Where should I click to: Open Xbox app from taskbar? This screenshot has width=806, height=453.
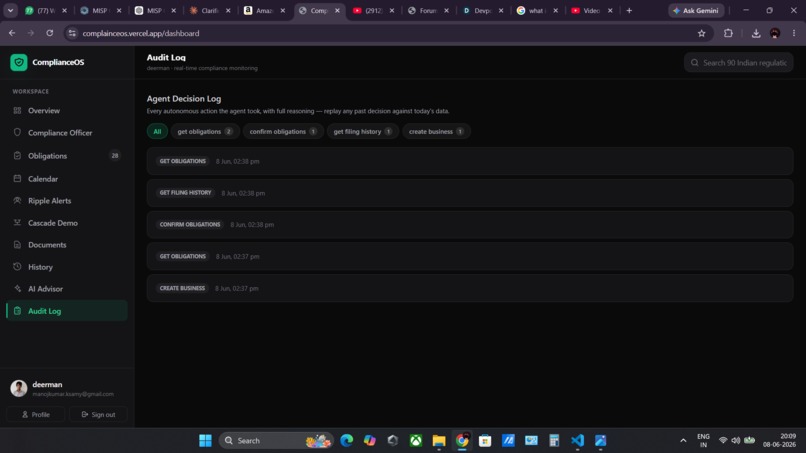click(x=416, y=441)
